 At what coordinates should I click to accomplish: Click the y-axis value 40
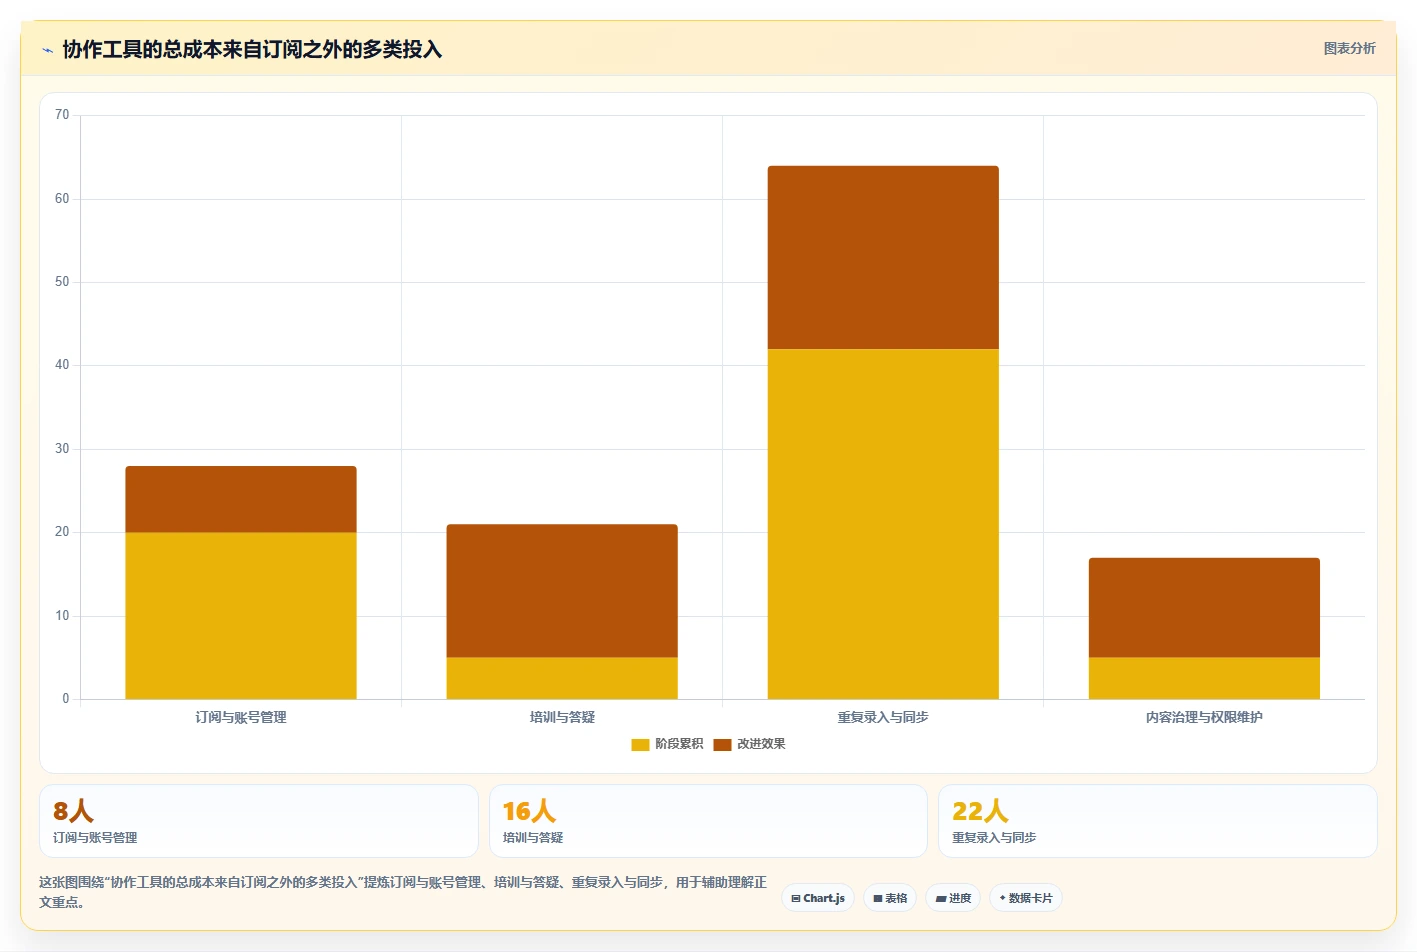[62, 365]
